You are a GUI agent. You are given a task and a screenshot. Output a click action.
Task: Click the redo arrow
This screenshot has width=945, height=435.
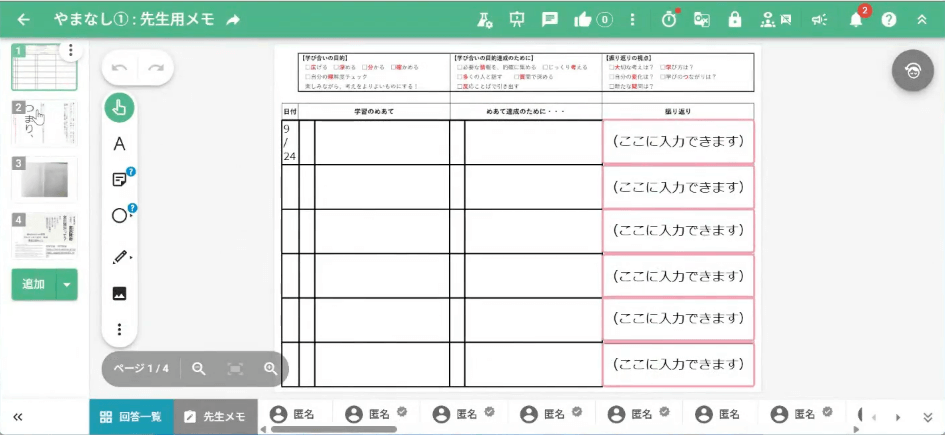click(156, 67)
